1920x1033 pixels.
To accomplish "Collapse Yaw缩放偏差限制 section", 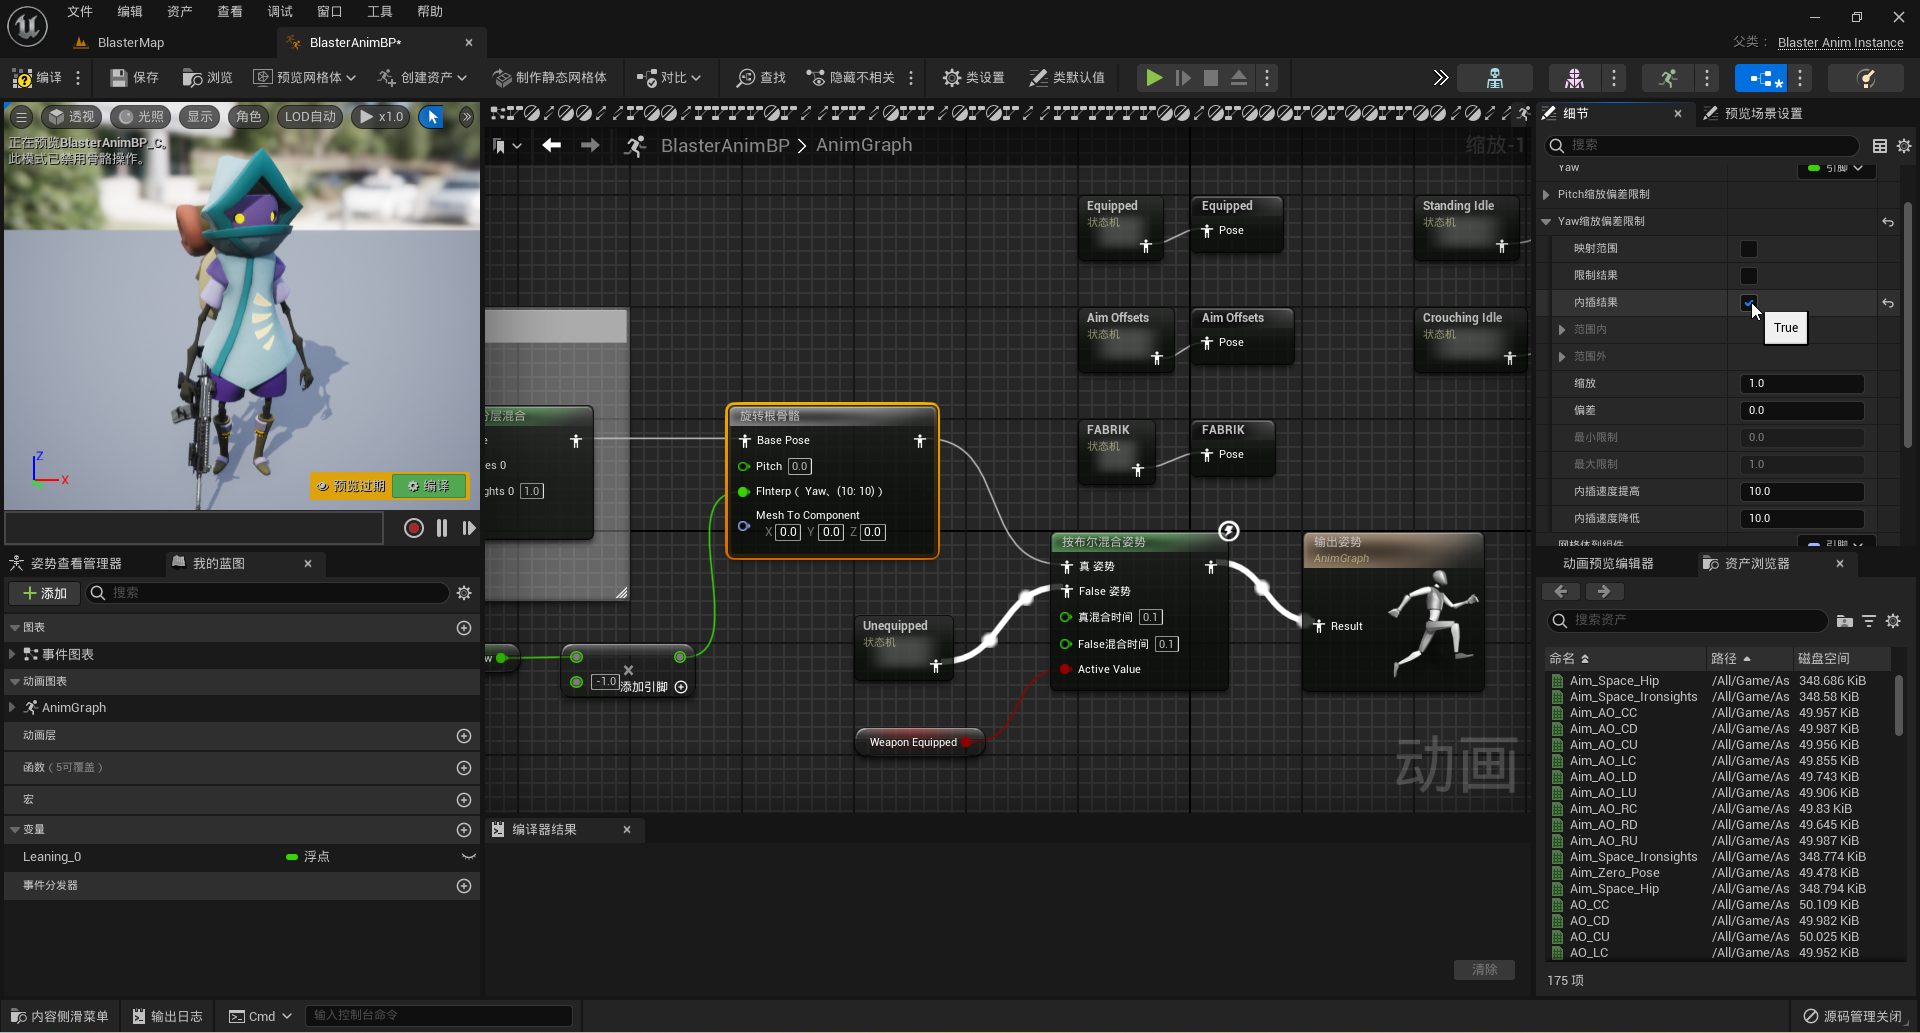I will click(x=1547, y=222).
